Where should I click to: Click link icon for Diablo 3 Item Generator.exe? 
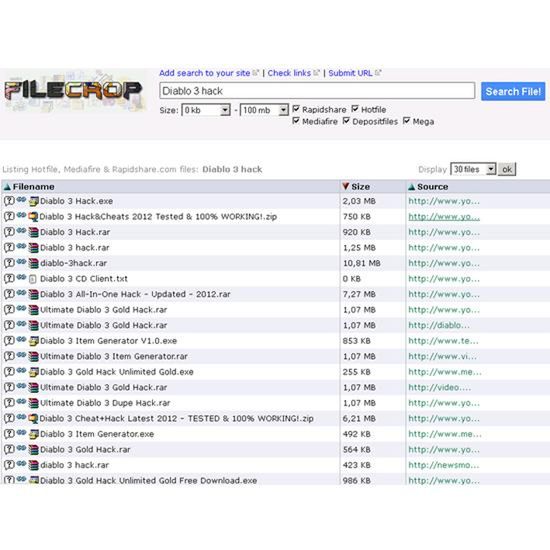21,432
